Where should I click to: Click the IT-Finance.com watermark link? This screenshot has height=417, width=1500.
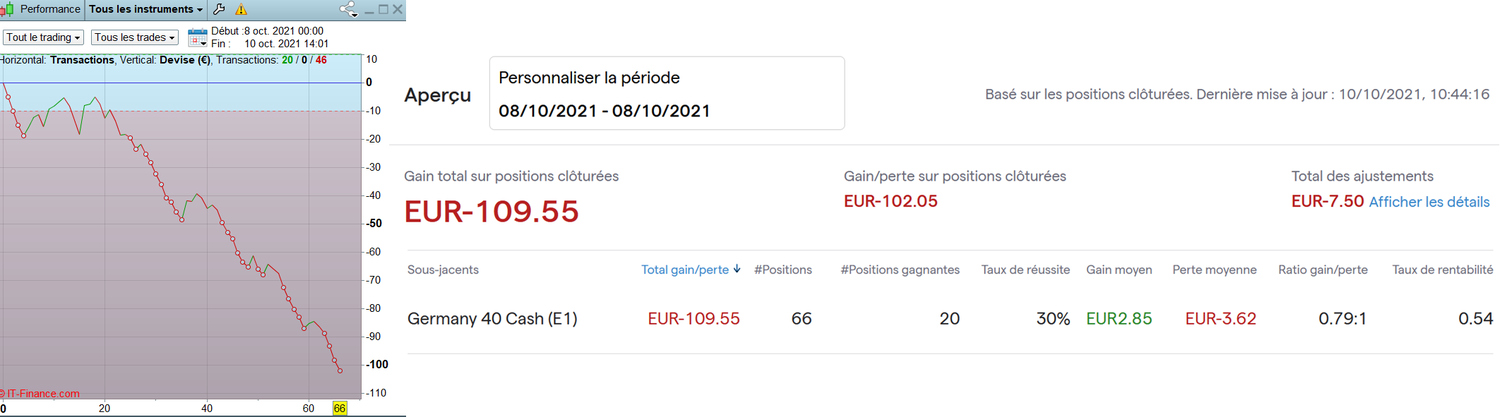(x=42, y=394)
